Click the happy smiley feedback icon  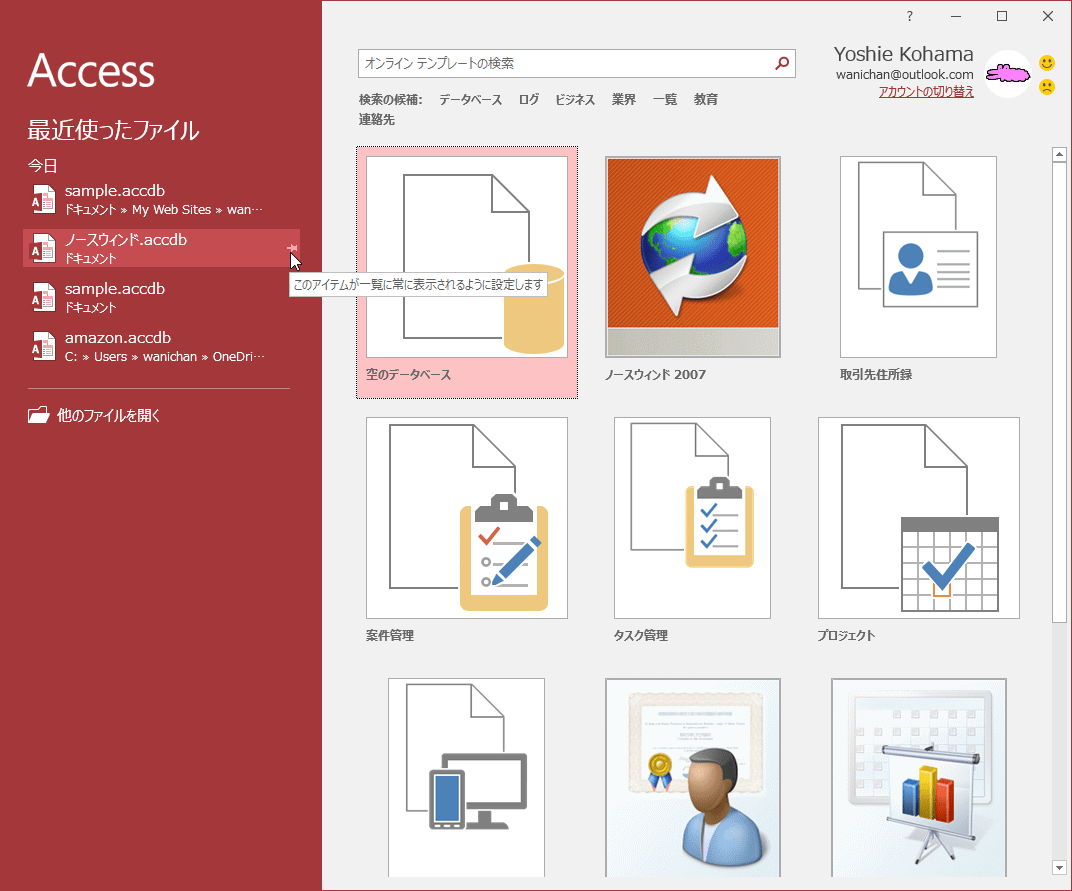click(x=1047, y=63)
